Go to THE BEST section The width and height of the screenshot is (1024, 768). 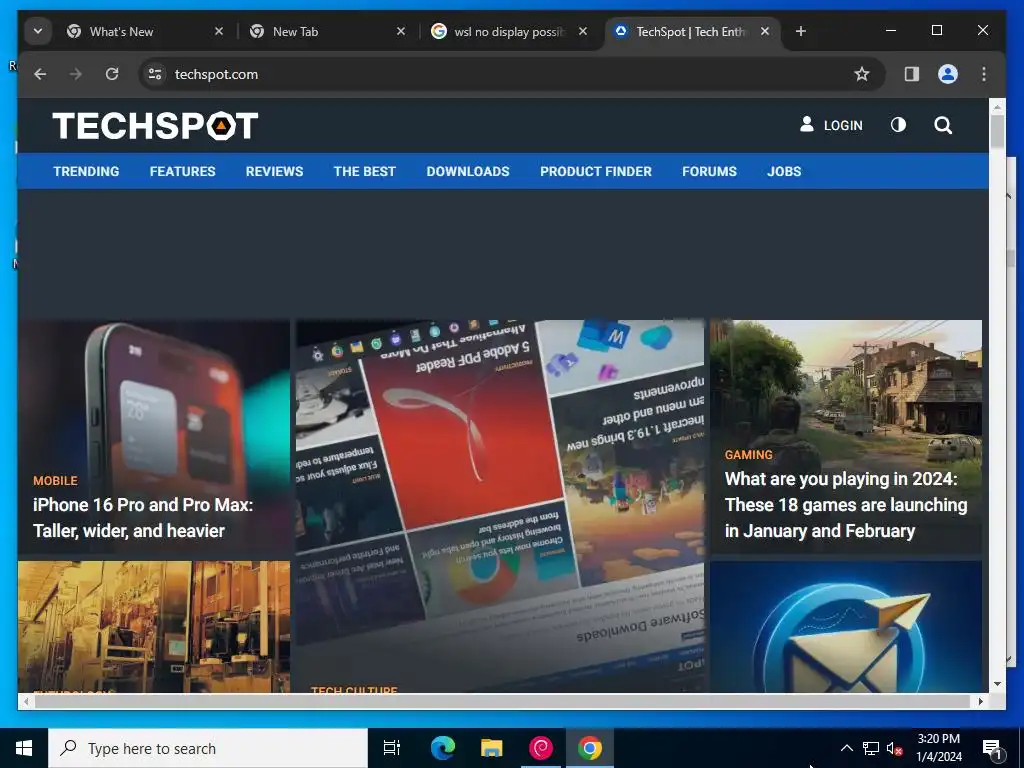364,171
